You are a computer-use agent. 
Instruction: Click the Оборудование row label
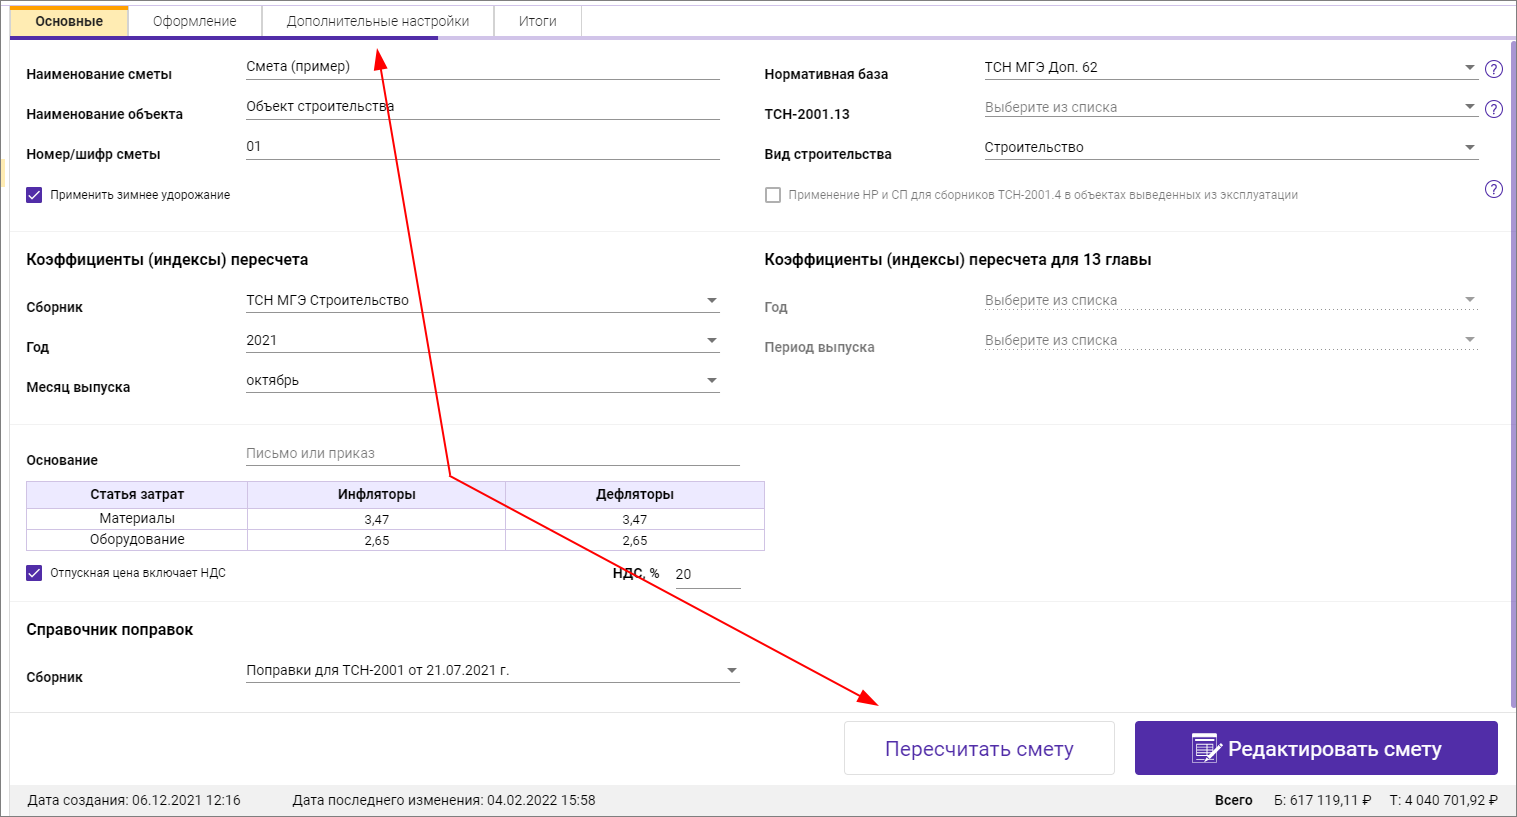point(137,539)
